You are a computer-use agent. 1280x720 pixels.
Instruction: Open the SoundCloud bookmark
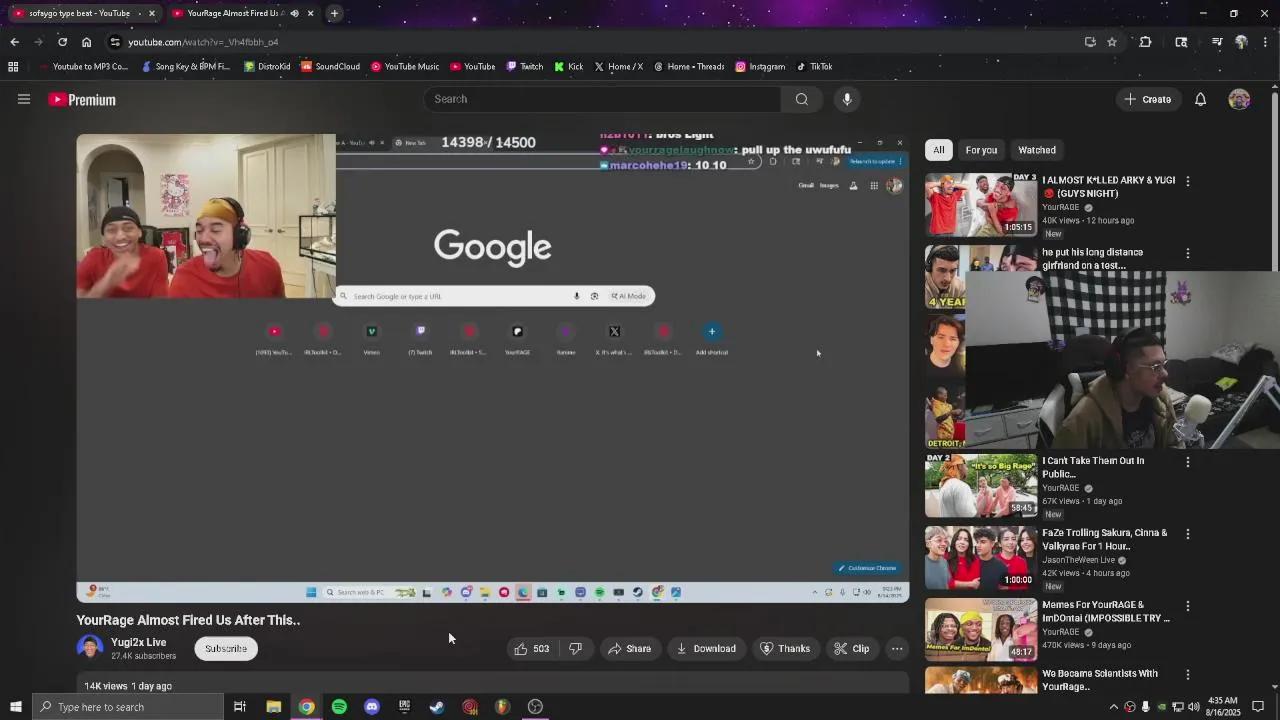(330, 67)
